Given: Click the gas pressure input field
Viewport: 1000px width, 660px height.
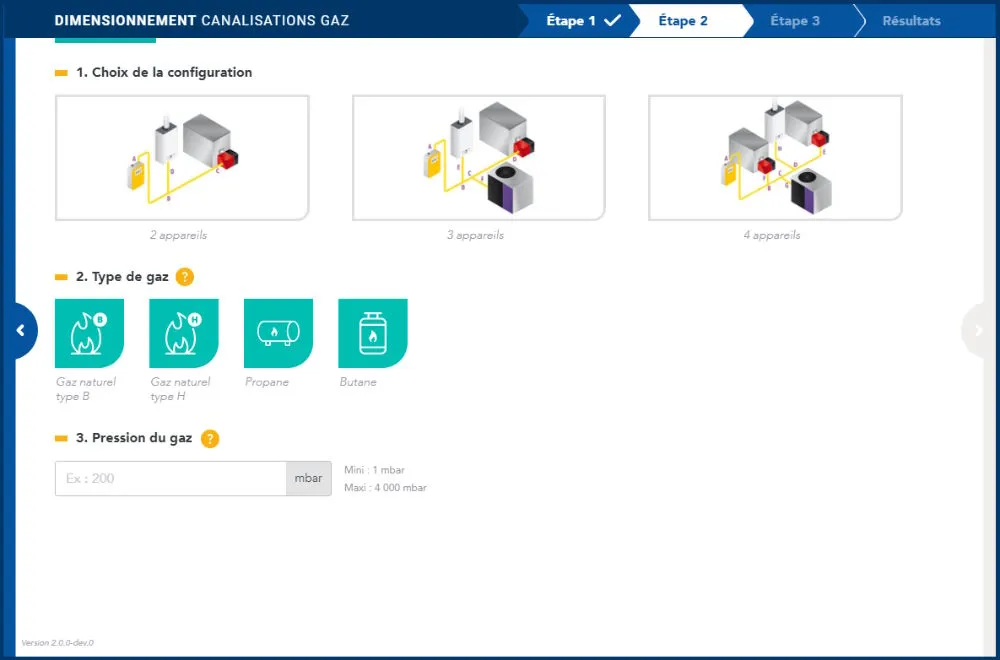Looking at the screenshot, I should point(170,478).
